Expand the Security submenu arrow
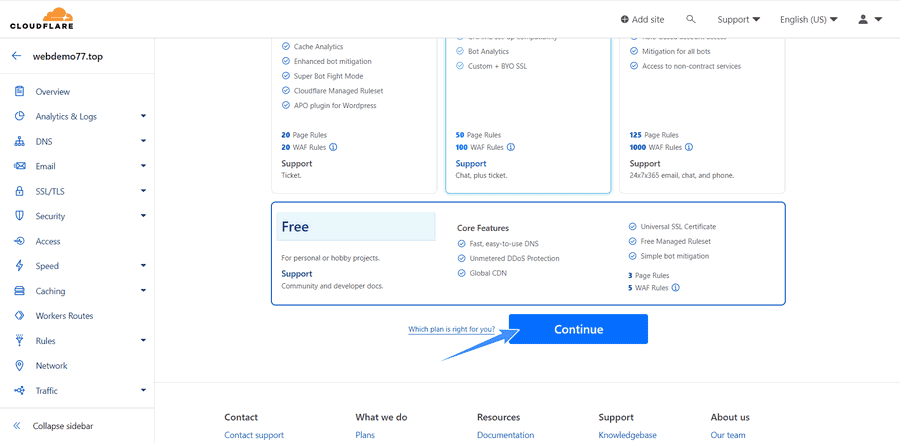 (143, 216)
